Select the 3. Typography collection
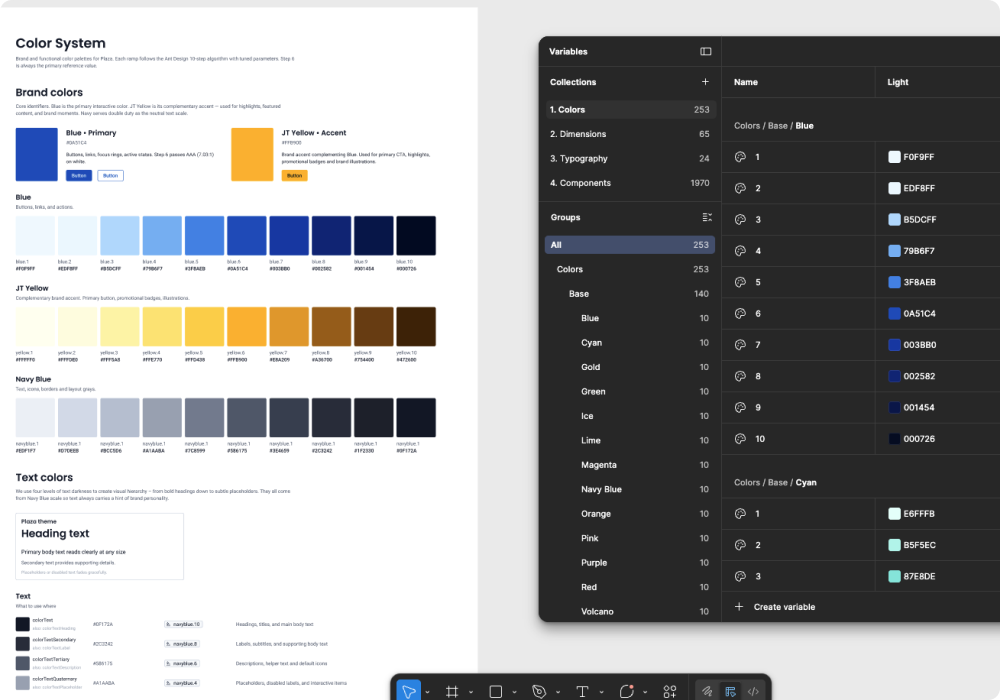Screen dimensions: 1000x700 tap(630, 158)
